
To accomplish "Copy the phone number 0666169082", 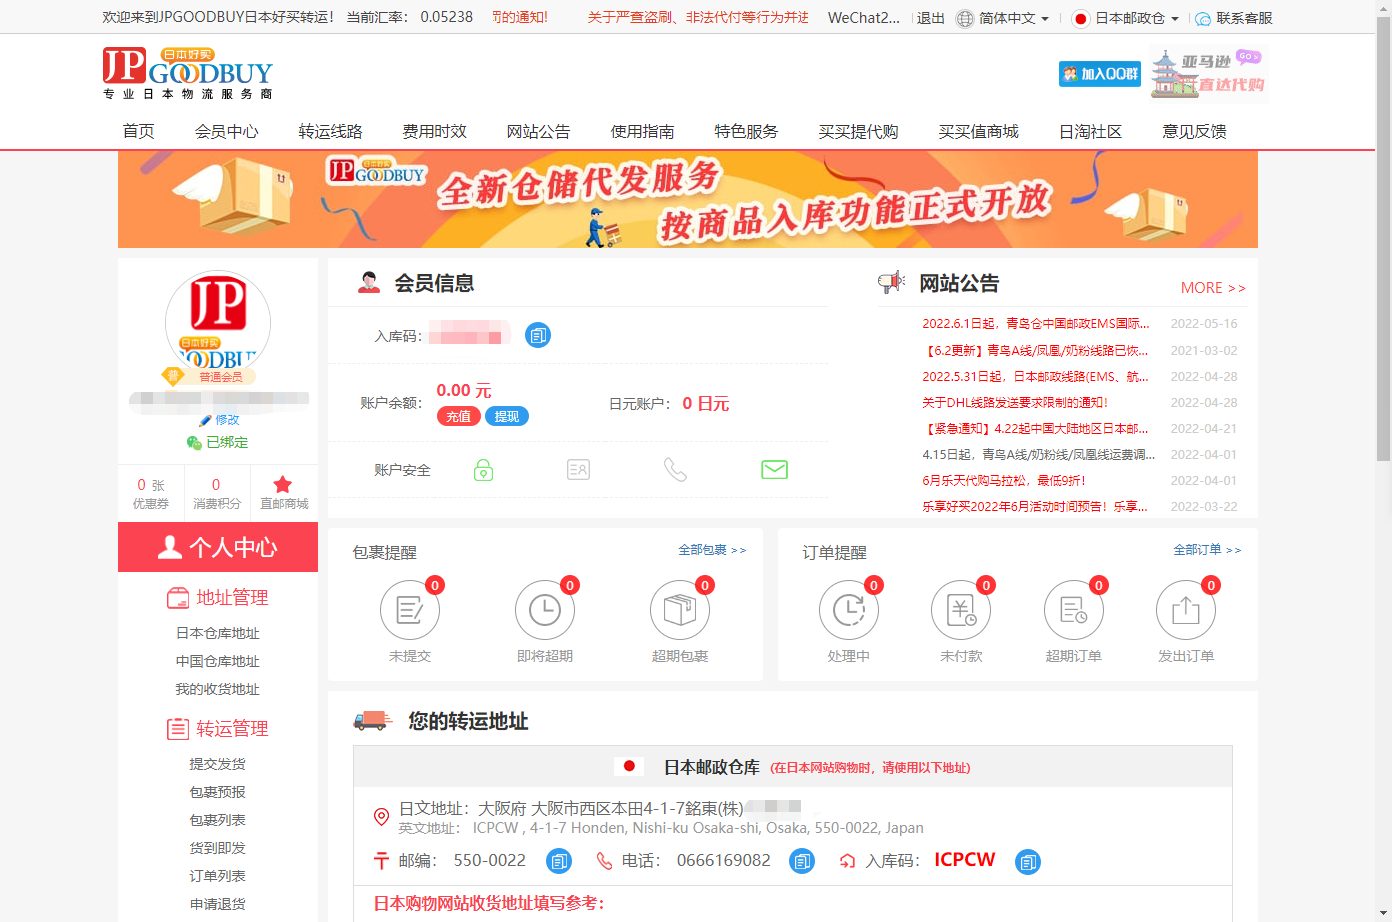I will [802, 861].
